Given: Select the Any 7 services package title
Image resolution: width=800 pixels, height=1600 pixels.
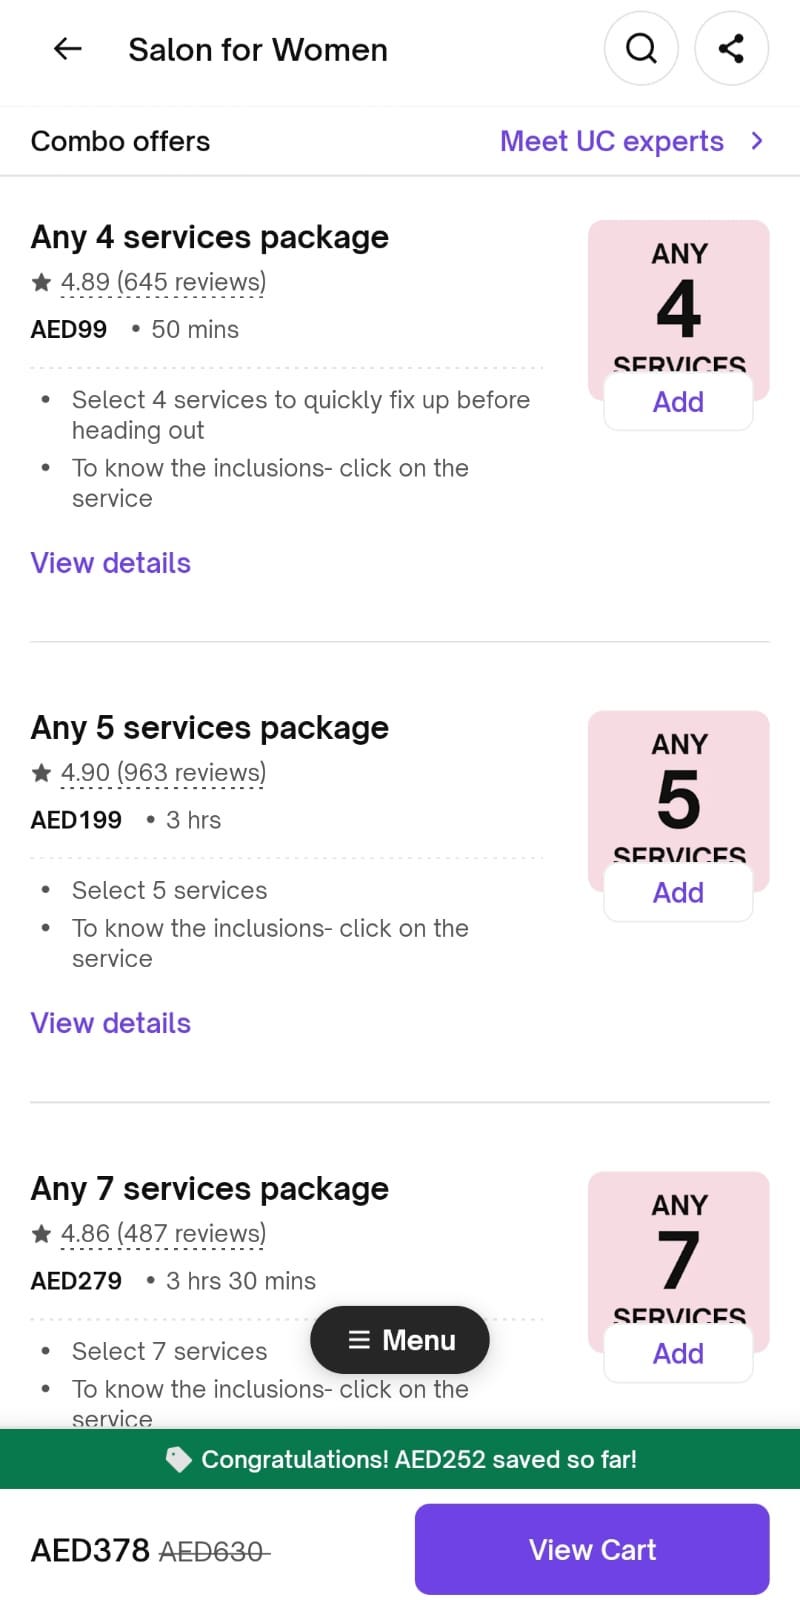Looking at the screenshot, I should click(x=209, y=1188).
